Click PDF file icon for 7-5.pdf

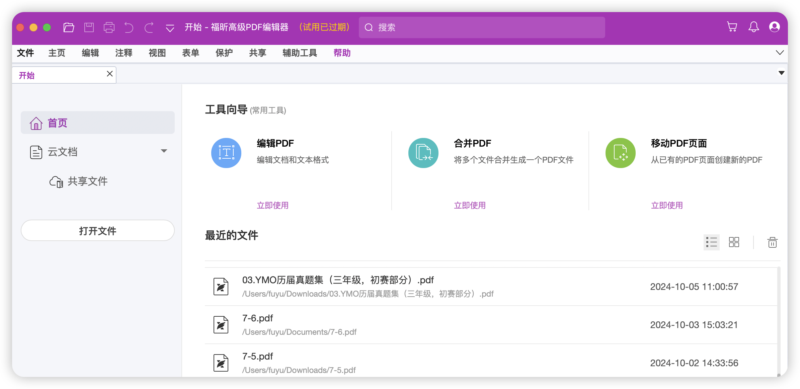point(220,363)
